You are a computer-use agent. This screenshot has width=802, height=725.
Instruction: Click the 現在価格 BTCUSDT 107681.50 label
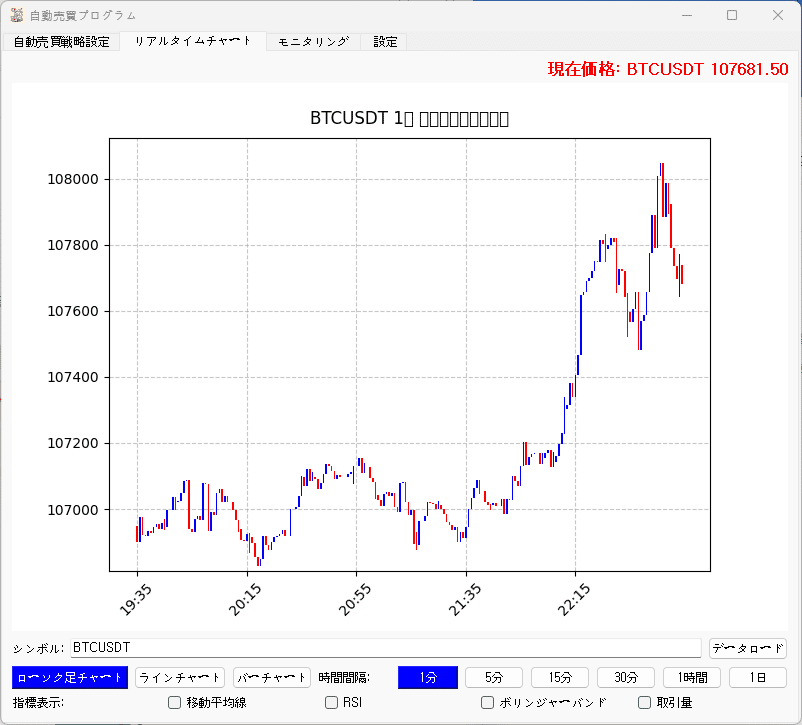pos(668,69)
